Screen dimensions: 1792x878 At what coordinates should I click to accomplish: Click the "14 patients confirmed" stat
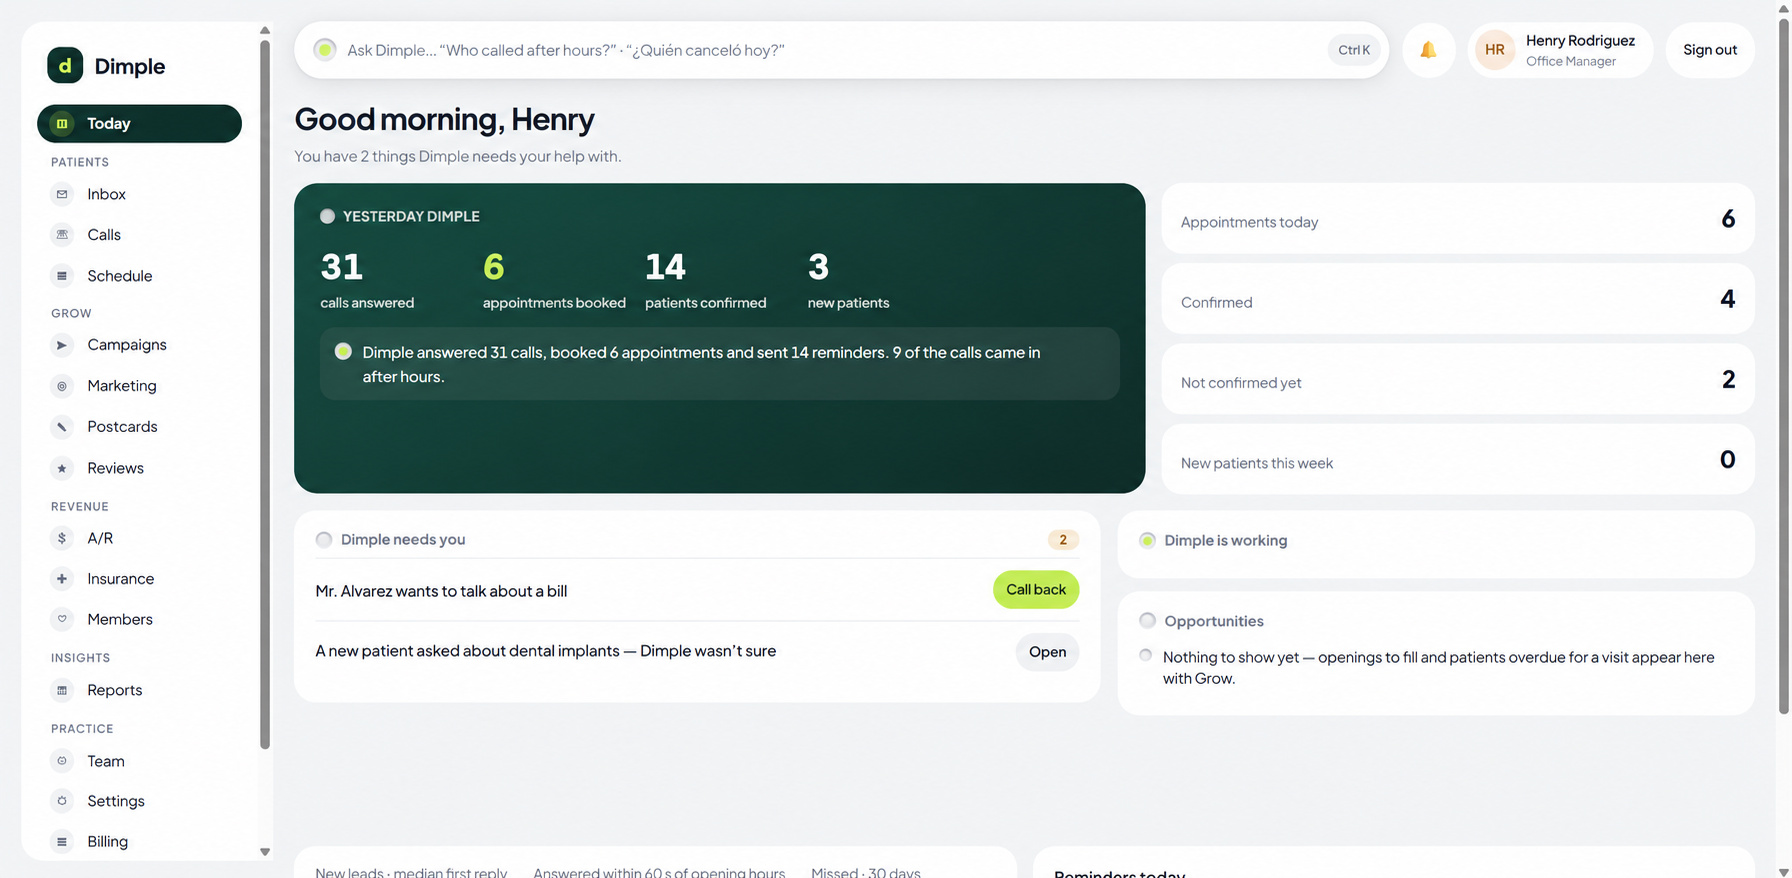tap(706, 281)
